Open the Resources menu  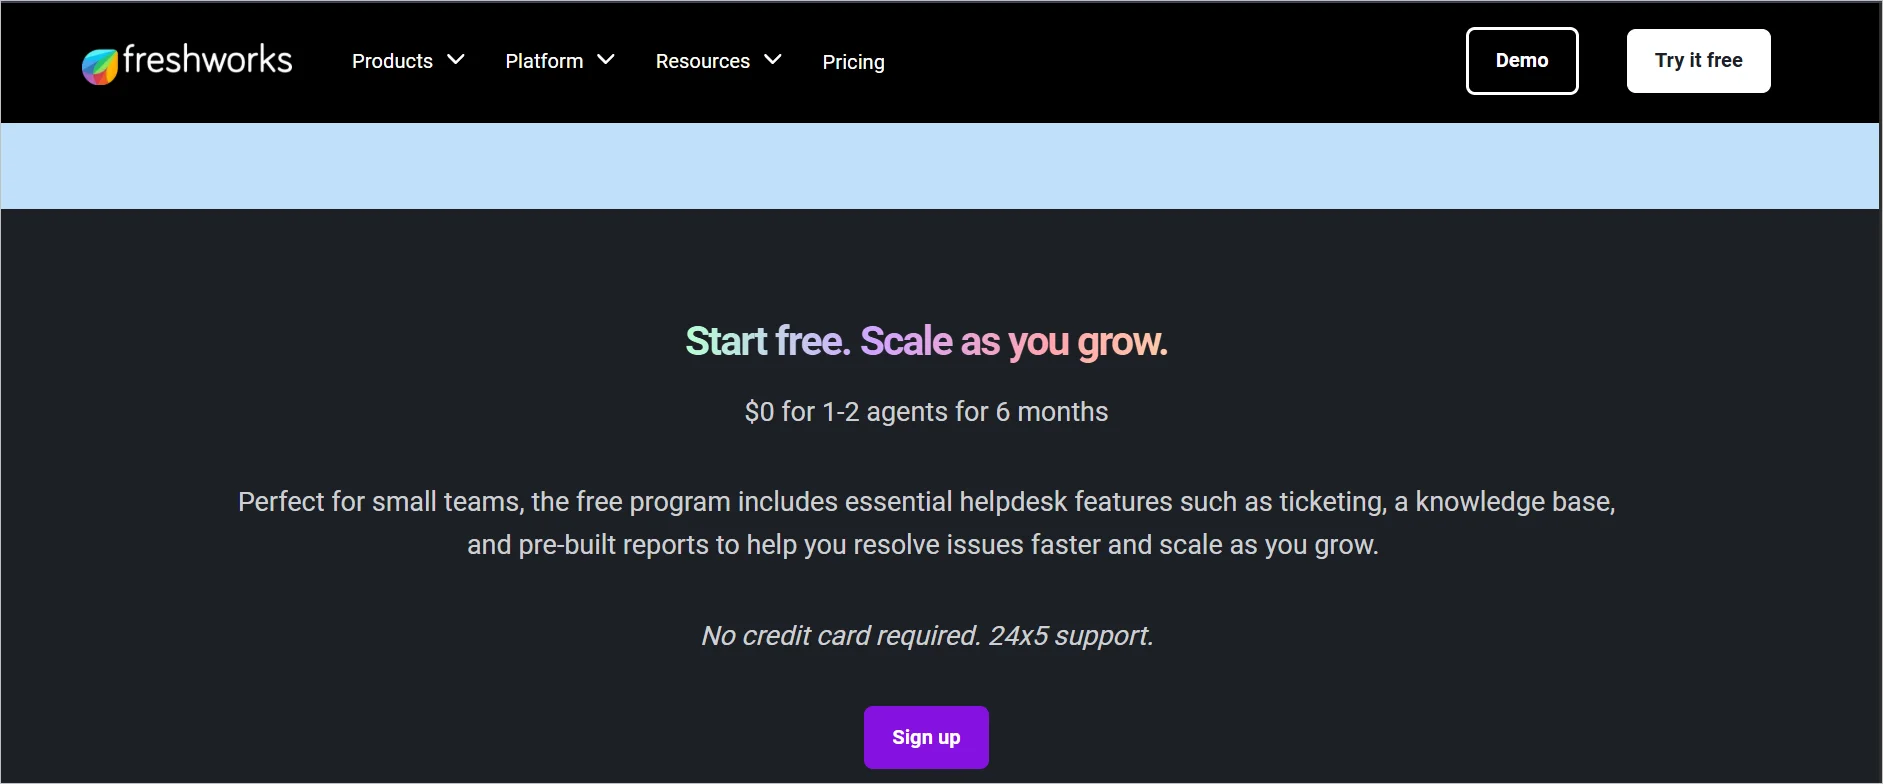click(702, 61)
